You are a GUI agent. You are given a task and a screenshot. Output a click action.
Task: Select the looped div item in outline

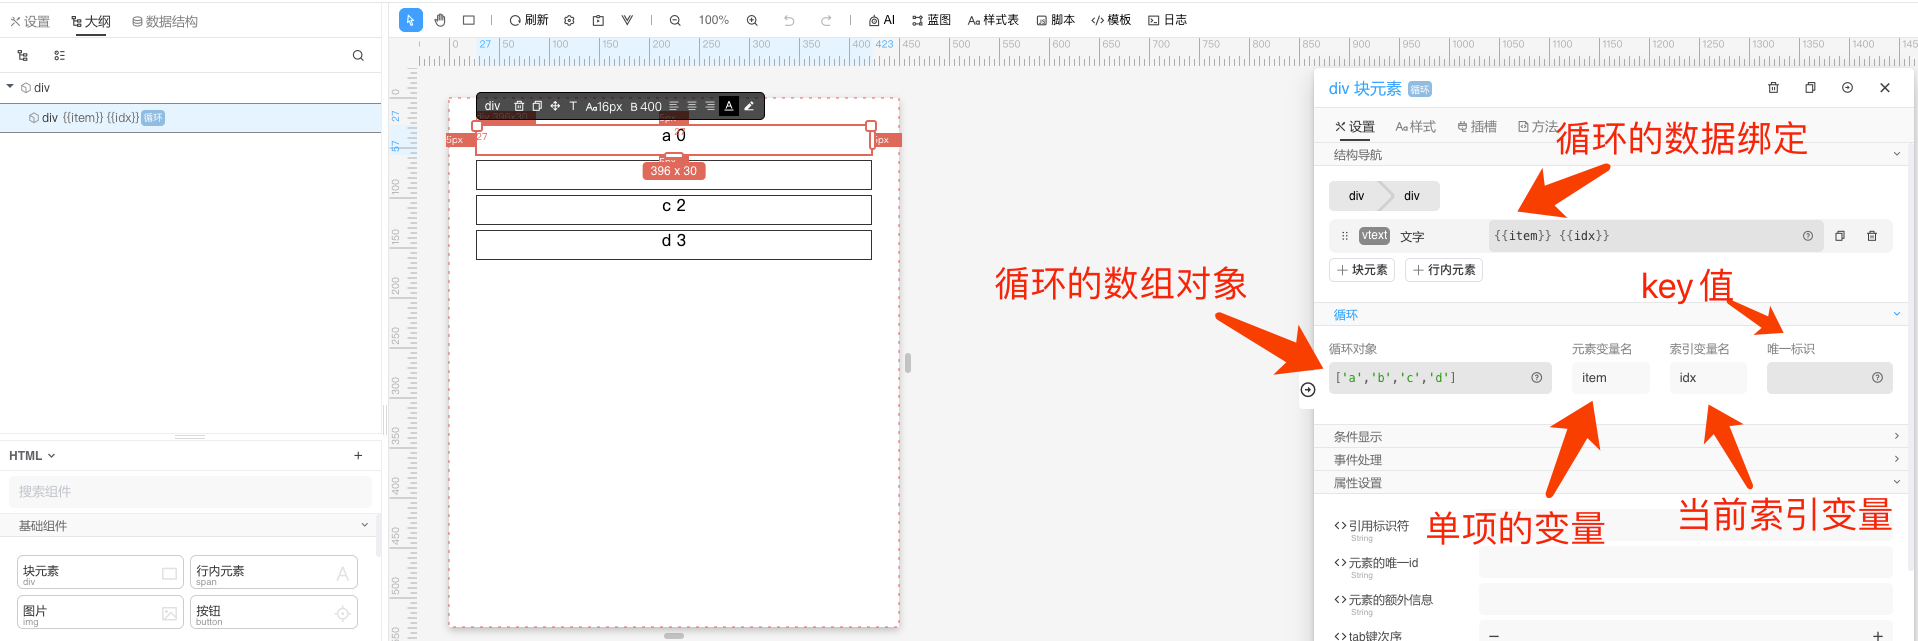[x=95, y=118]
